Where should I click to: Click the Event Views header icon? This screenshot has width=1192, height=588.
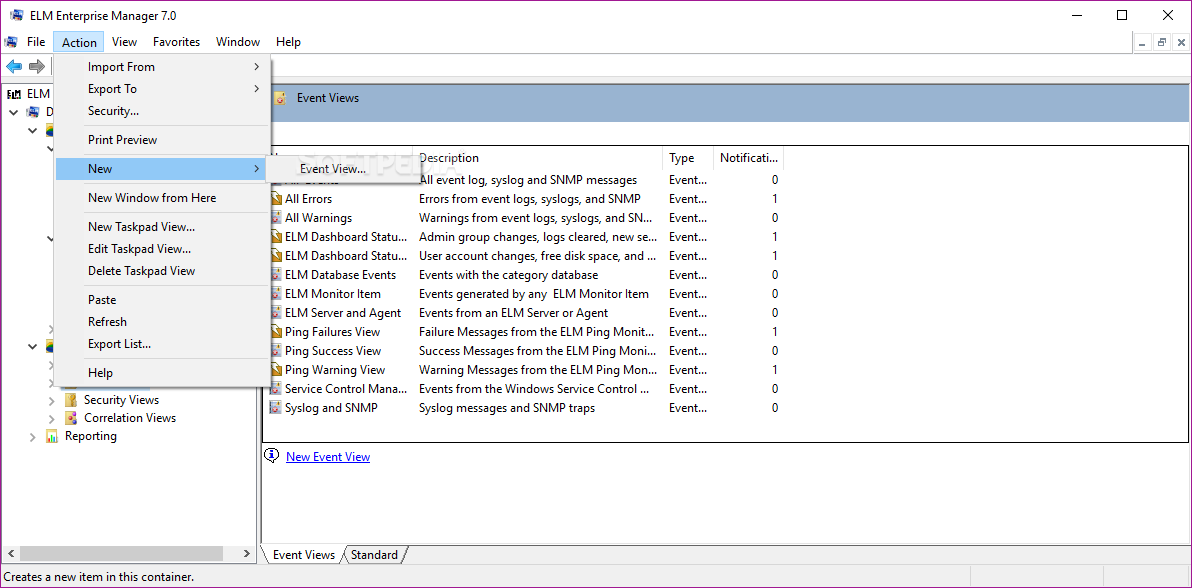pyautogui.click(x=281, y=97)
